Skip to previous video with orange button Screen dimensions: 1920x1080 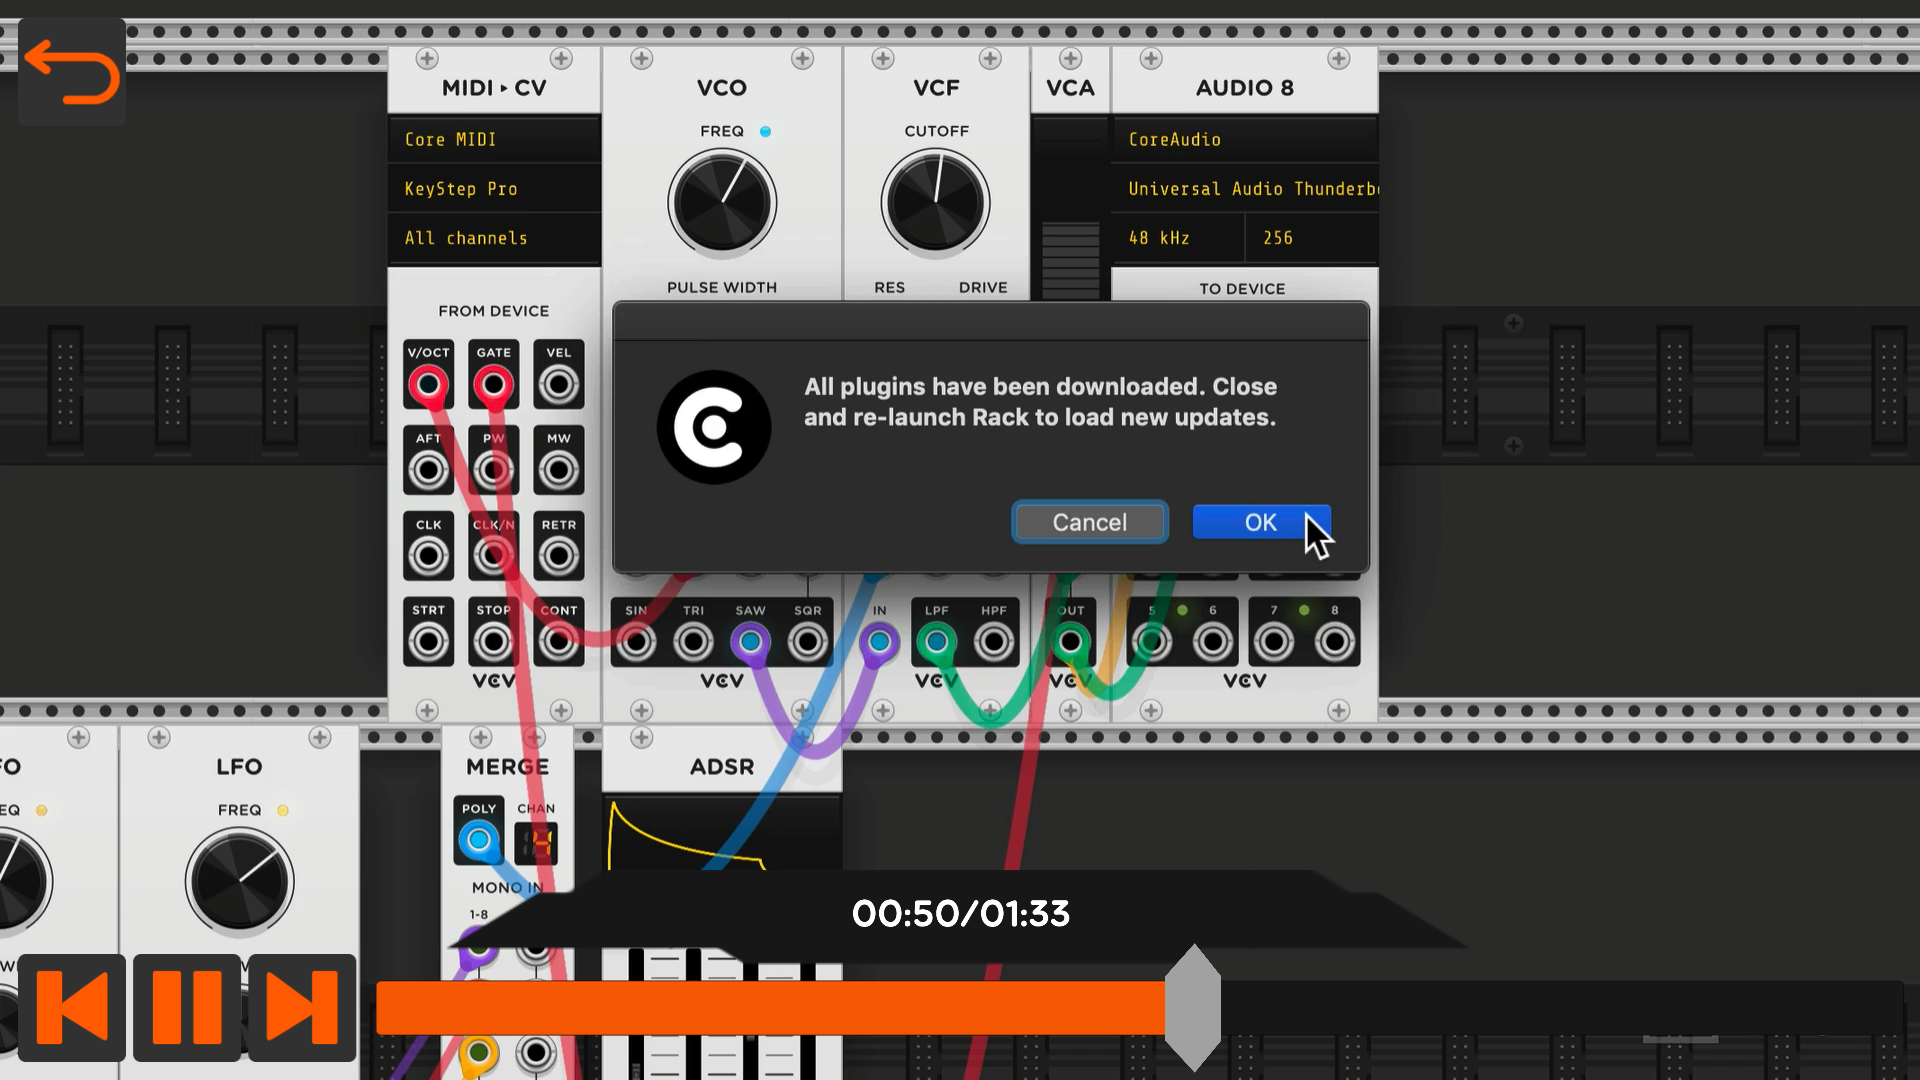coord(72,1007)
